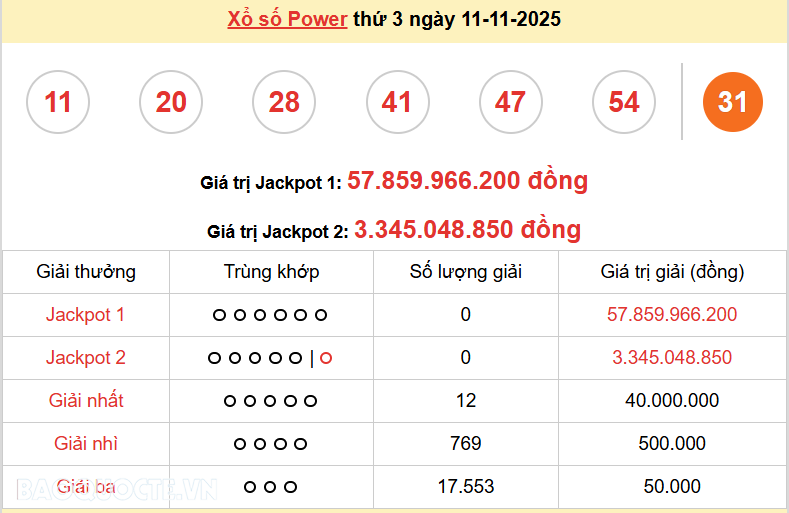Click the number 41 lottery ball
The width and height of the screenshot is (789, 513).
coord(397,102)
